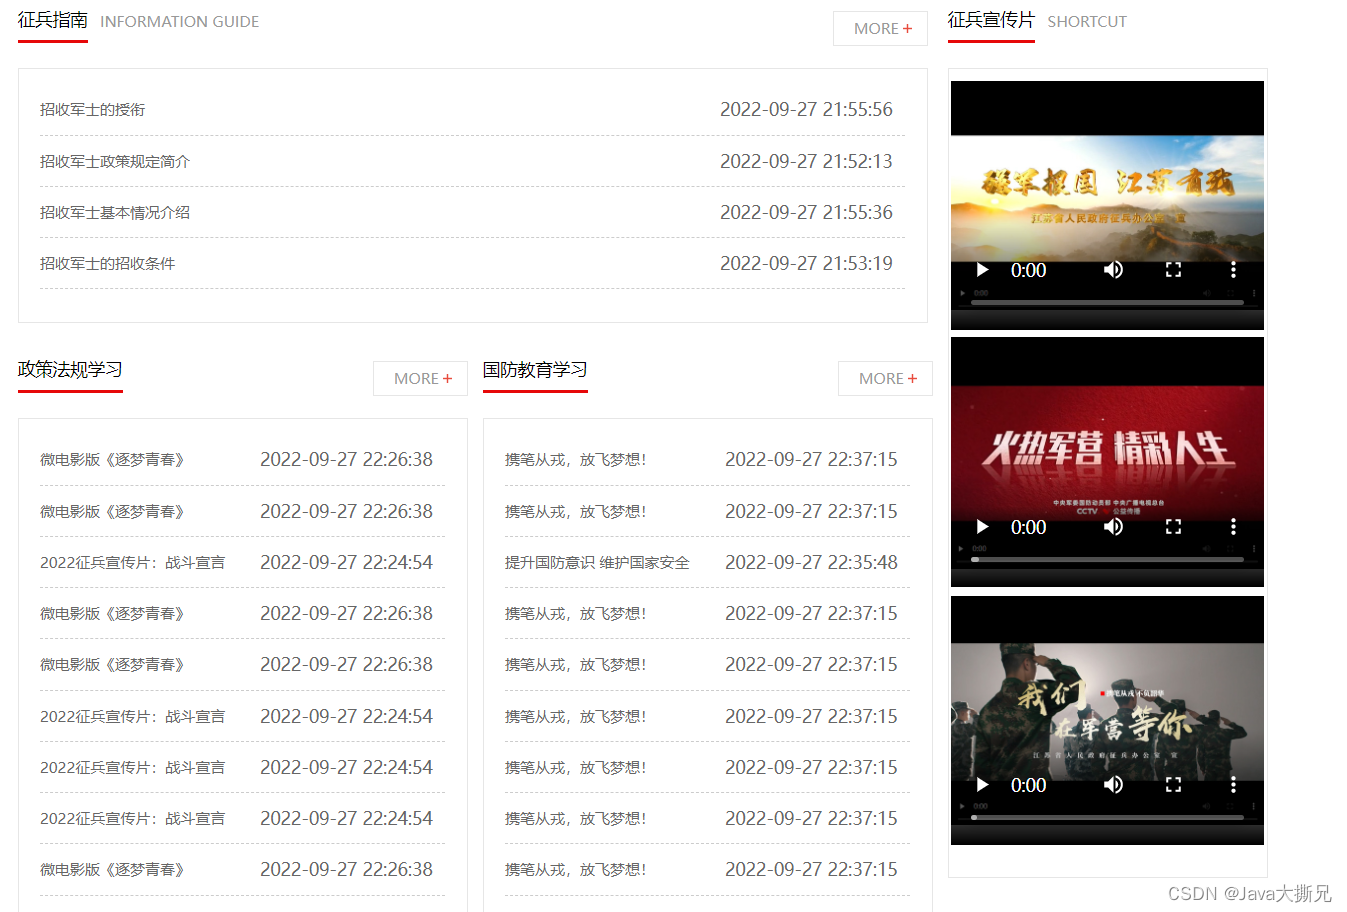The width and height of the screenshot is (1347, 912).
Task: Open article 招收军士基本情况介绍
Action: [115, 212]
